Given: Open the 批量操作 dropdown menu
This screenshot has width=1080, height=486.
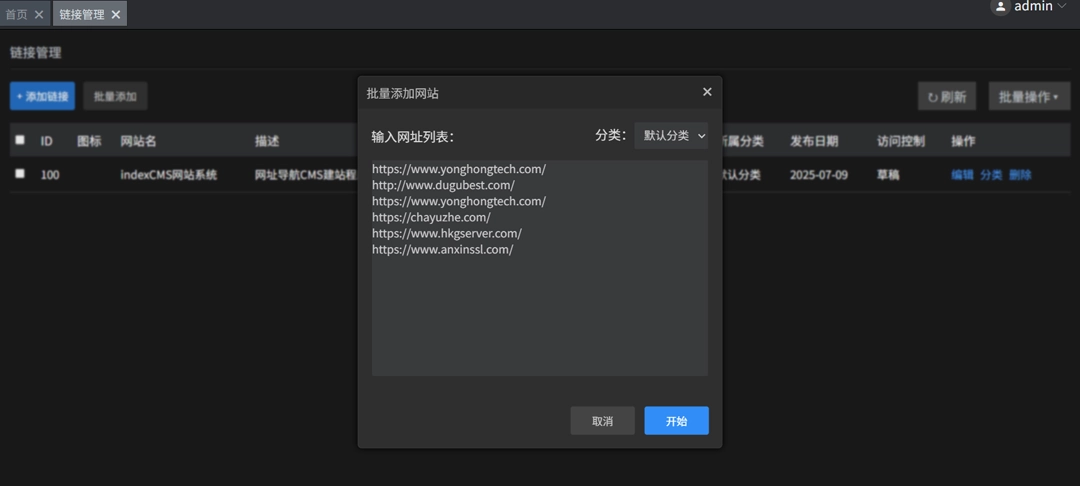Looking at the screenshot, I should tap(1029, 97).
